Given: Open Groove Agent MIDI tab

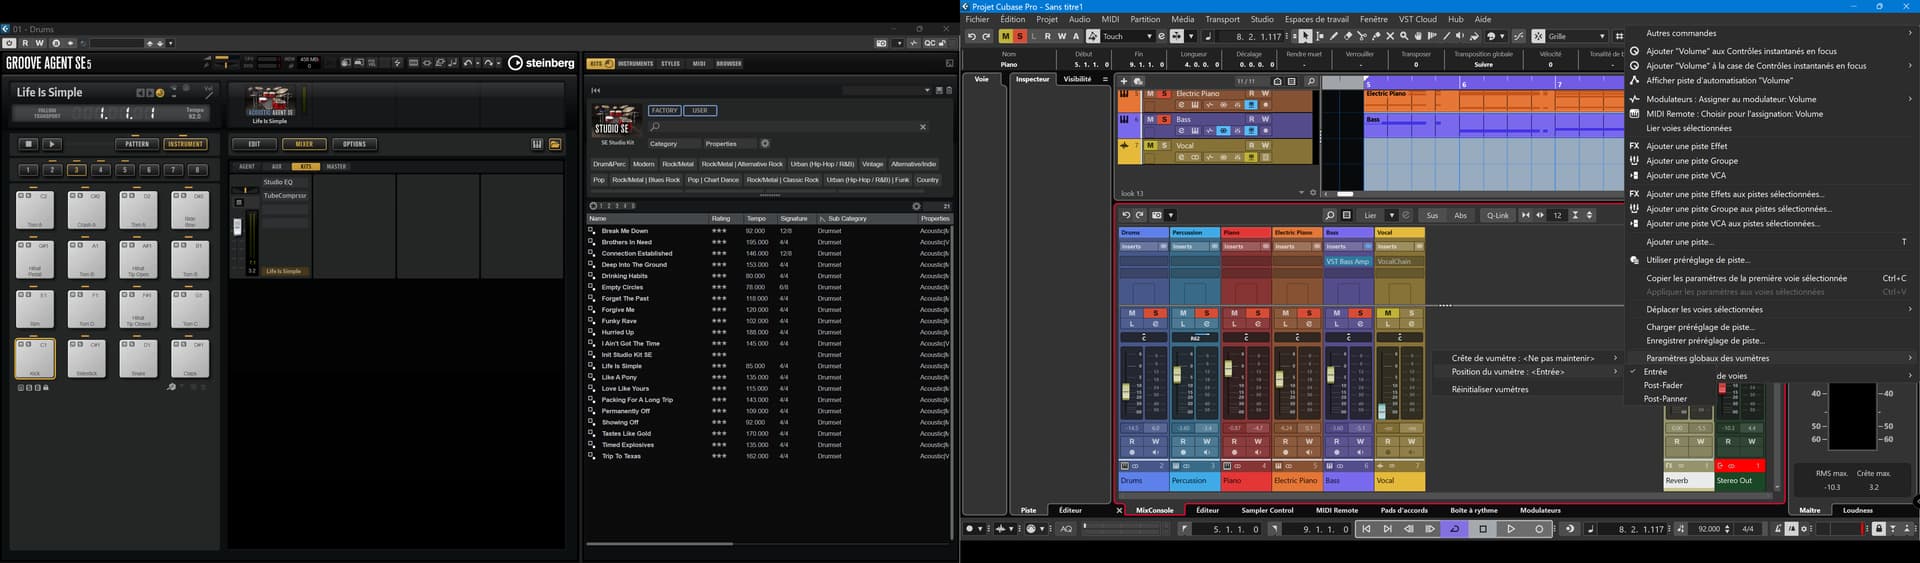Looking at the screenshot, I should click(699, 63).
